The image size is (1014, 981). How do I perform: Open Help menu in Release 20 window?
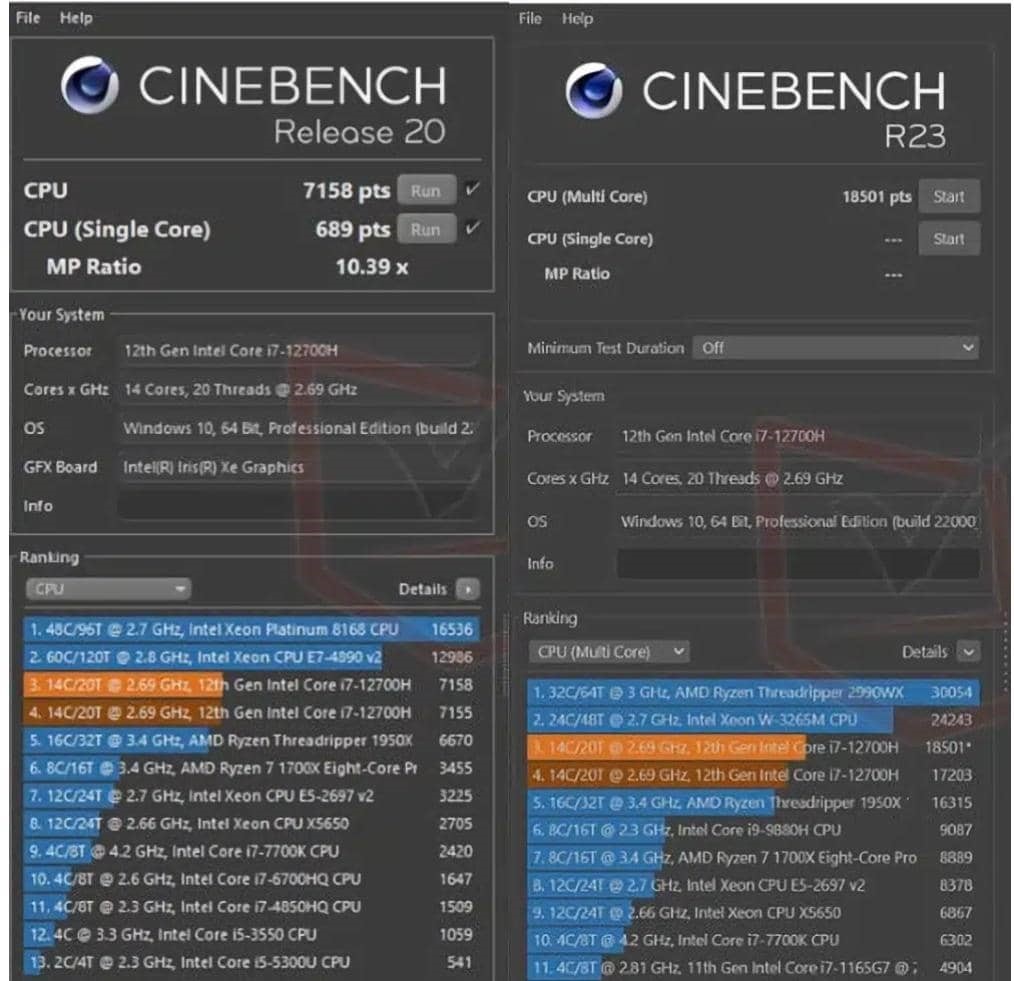tap(76, 18)
